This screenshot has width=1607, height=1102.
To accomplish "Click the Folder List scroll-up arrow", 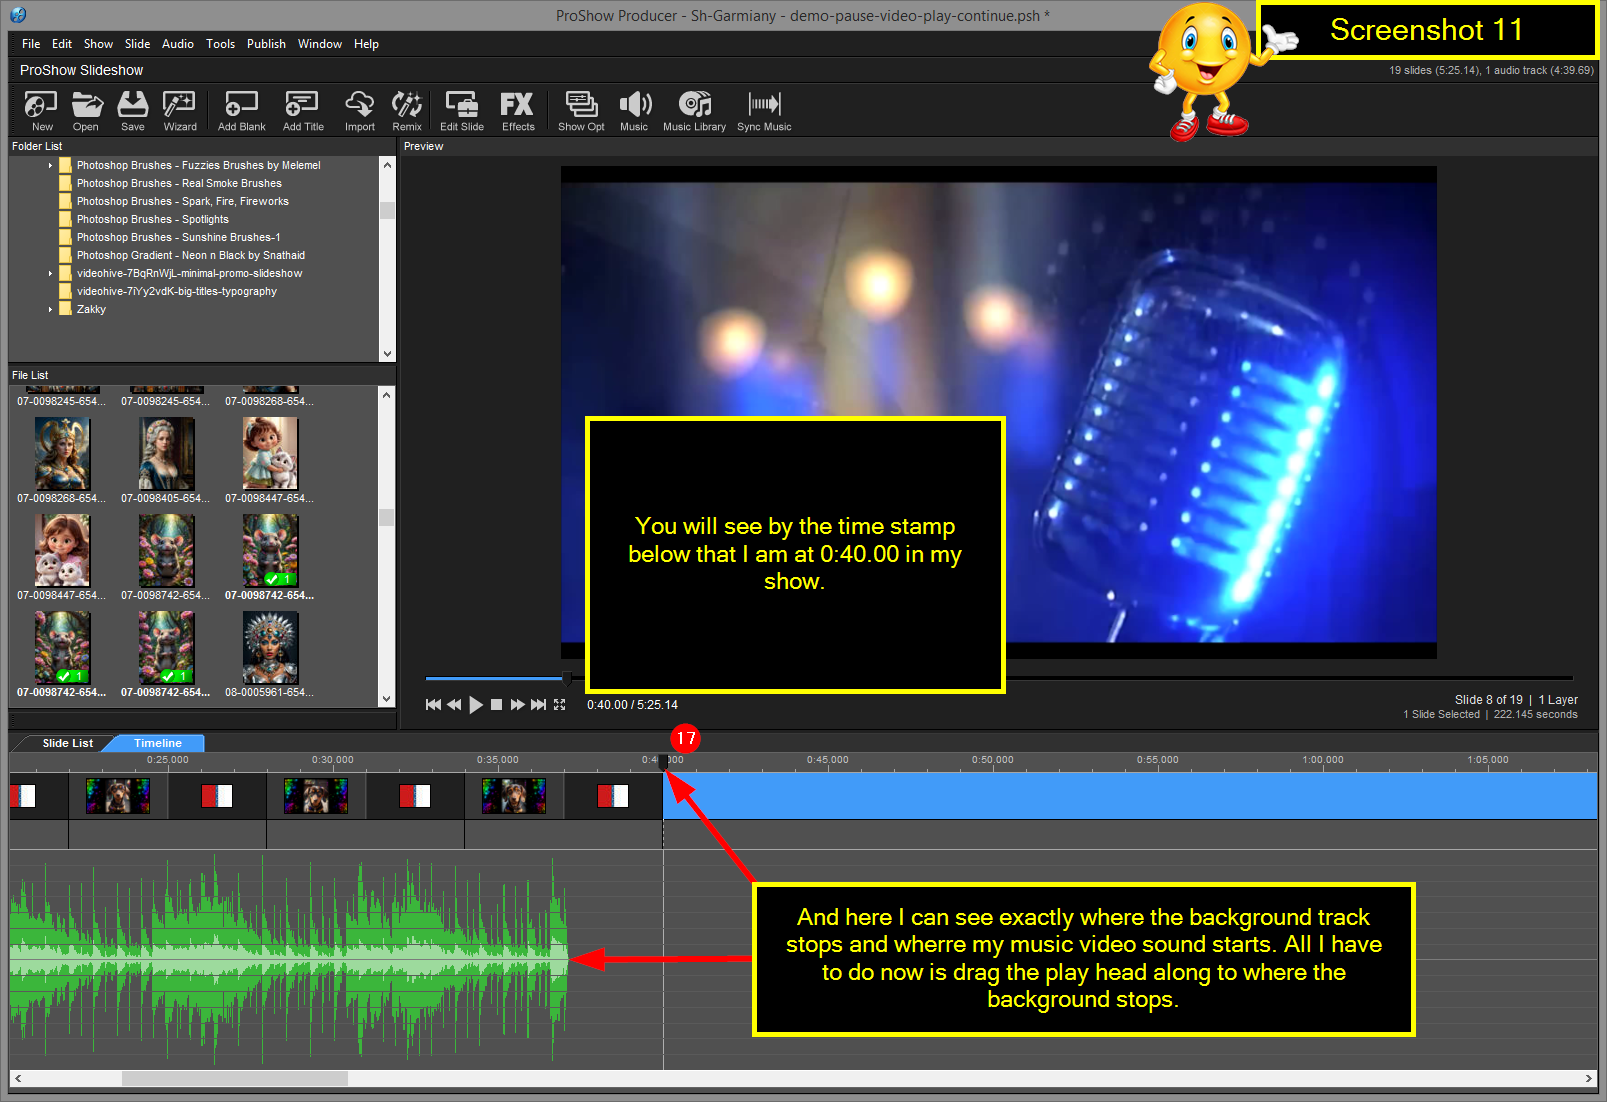I will (387, 165).
